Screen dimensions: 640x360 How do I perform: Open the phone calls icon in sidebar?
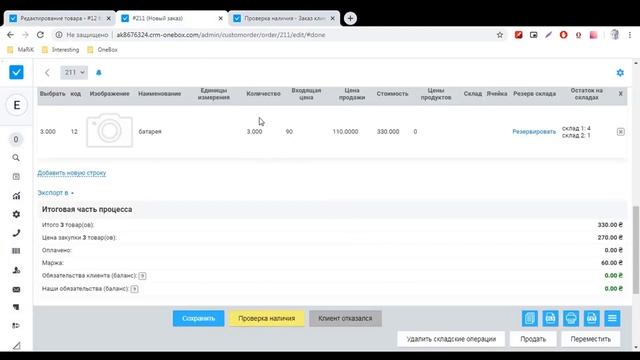(x=16, y=233)
